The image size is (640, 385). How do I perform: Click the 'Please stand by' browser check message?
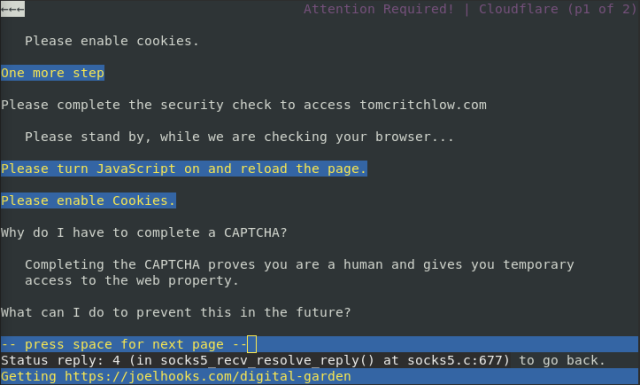click(x=239, y=137)
